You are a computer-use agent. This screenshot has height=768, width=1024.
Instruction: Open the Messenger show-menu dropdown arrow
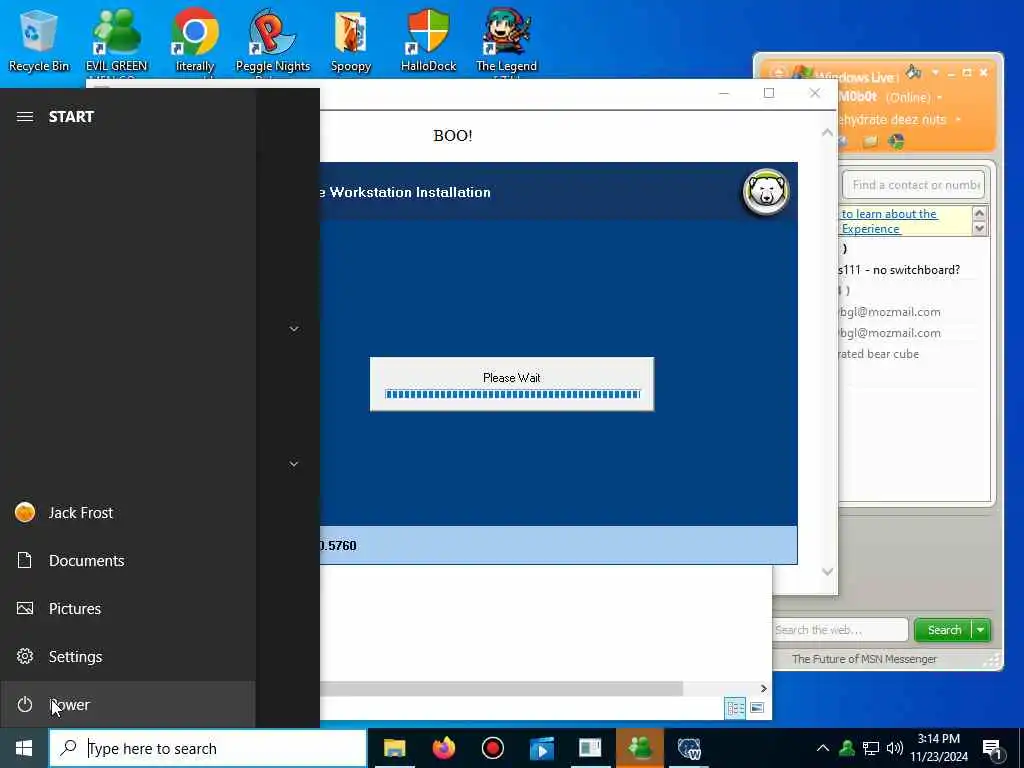[x=935, y=72]
